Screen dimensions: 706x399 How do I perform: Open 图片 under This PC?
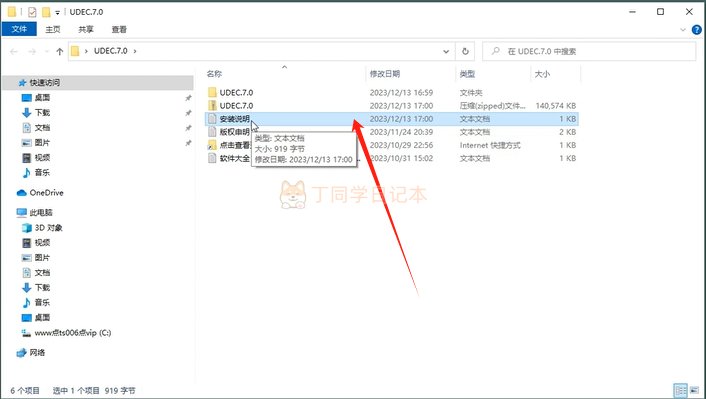42,258
